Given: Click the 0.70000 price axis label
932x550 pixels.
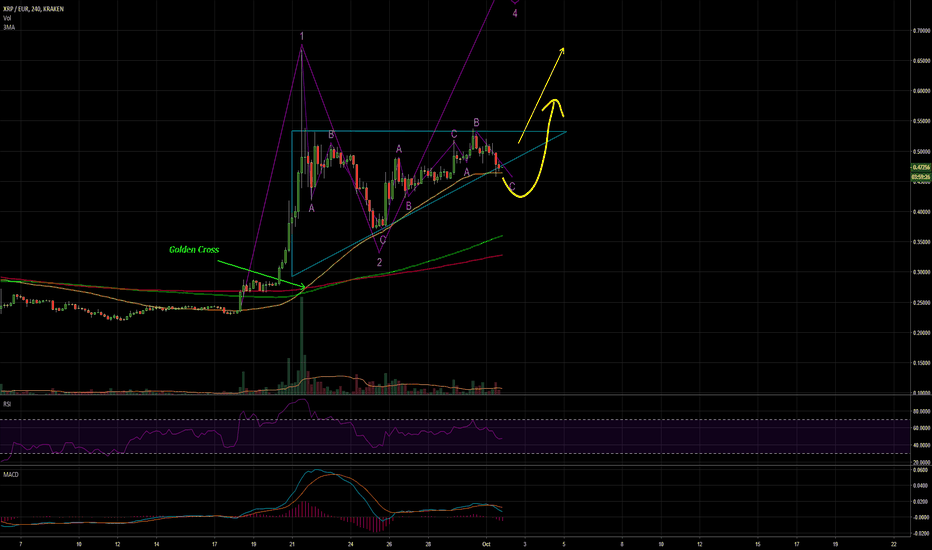Looking at the screenshot, I should 921,30.
